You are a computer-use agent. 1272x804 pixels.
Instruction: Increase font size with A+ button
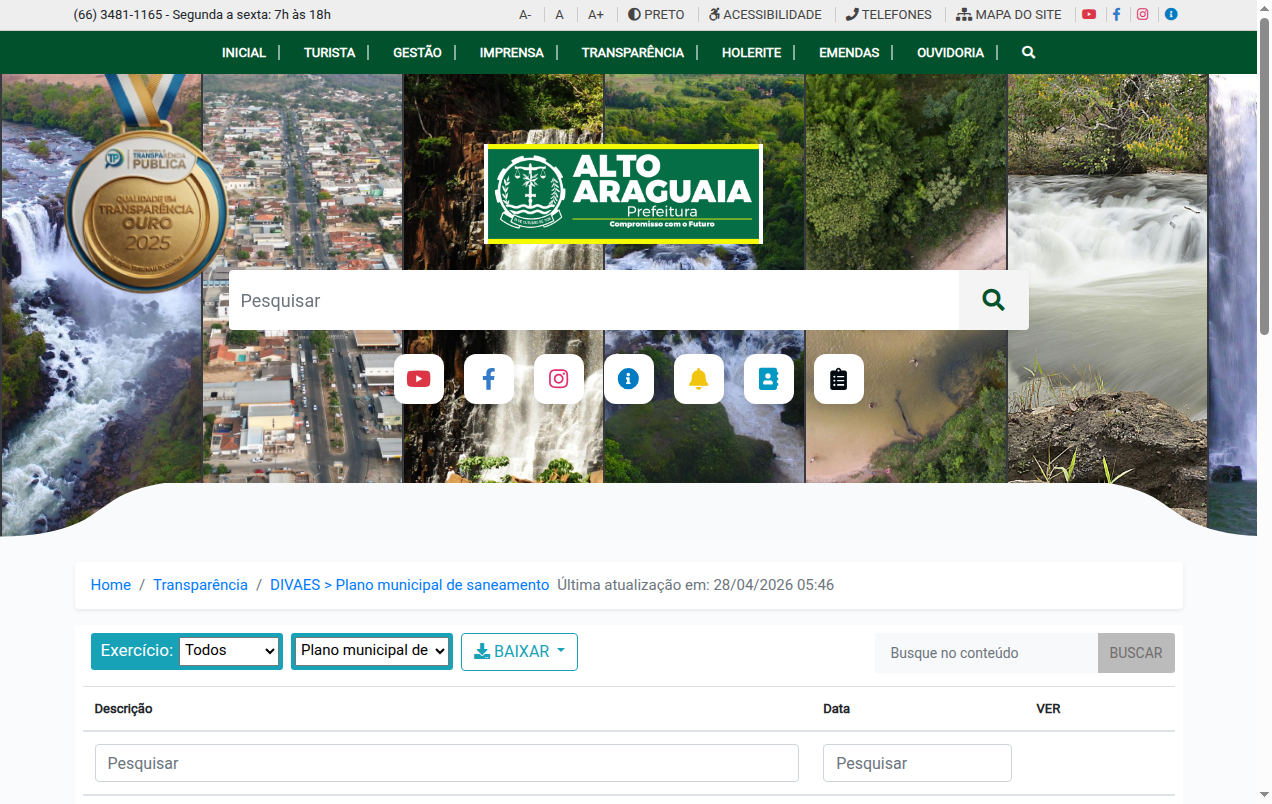(596, 15)
